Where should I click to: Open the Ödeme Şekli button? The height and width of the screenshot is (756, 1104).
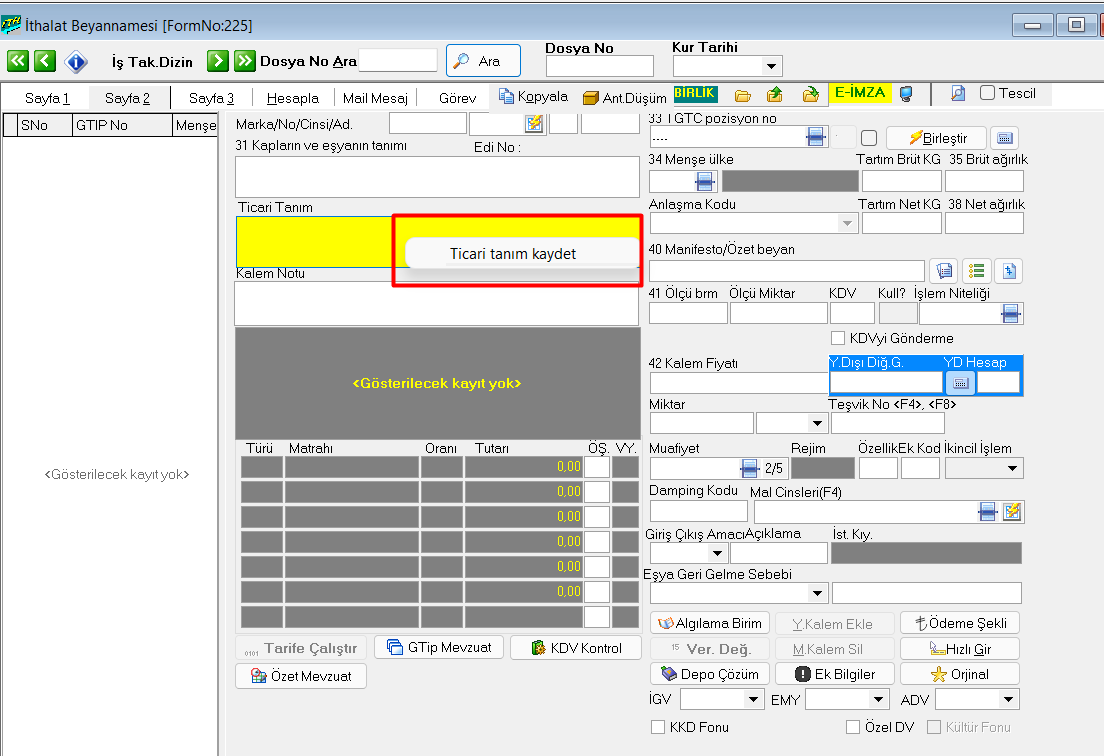click(960, 623)
